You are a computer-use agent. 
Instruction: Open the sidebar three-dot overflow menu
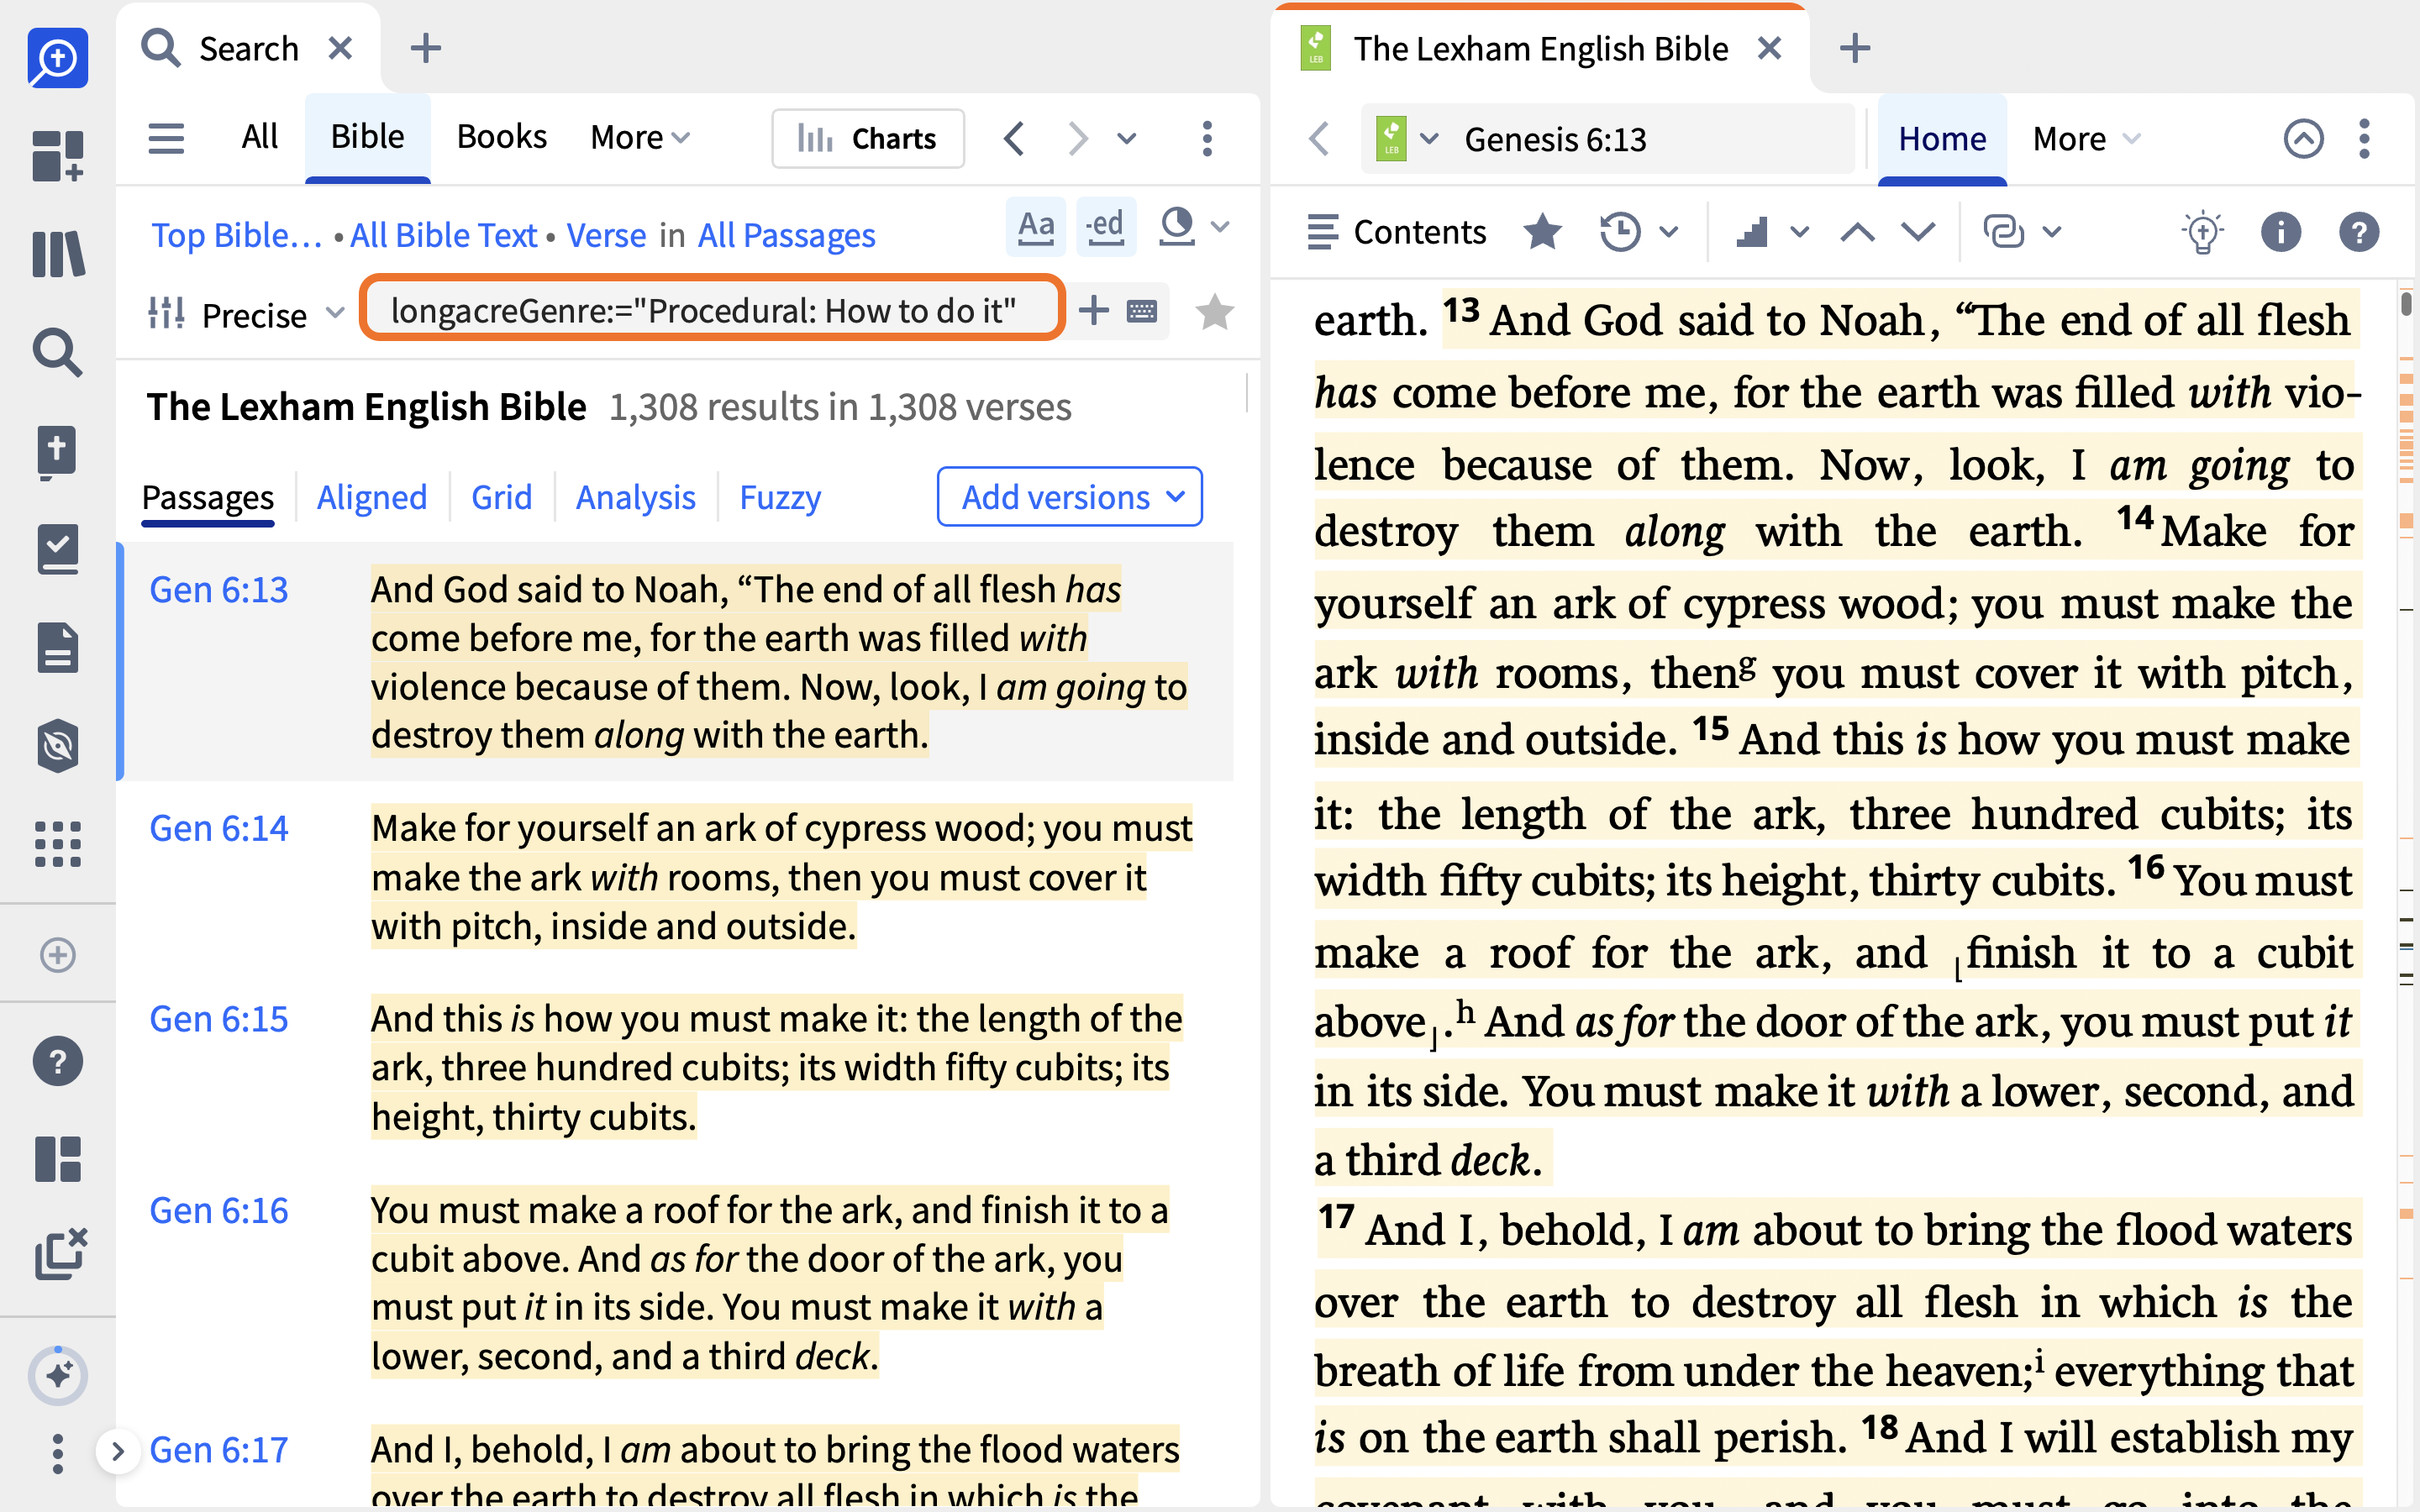(58, 1454)
